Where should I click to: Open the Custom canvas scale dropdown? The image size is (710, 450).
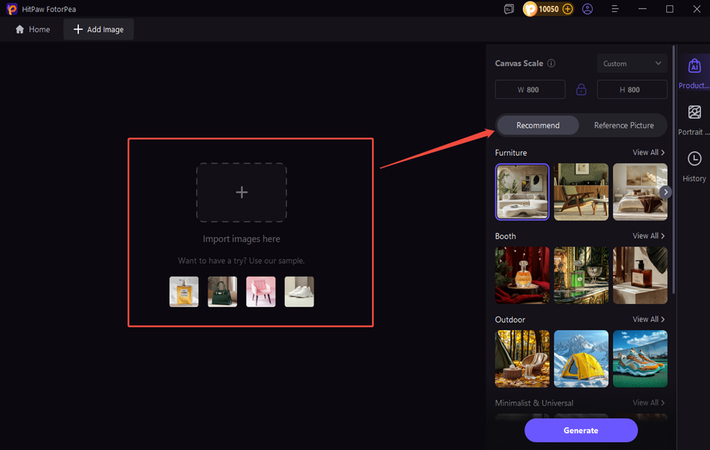pos(632,63)
